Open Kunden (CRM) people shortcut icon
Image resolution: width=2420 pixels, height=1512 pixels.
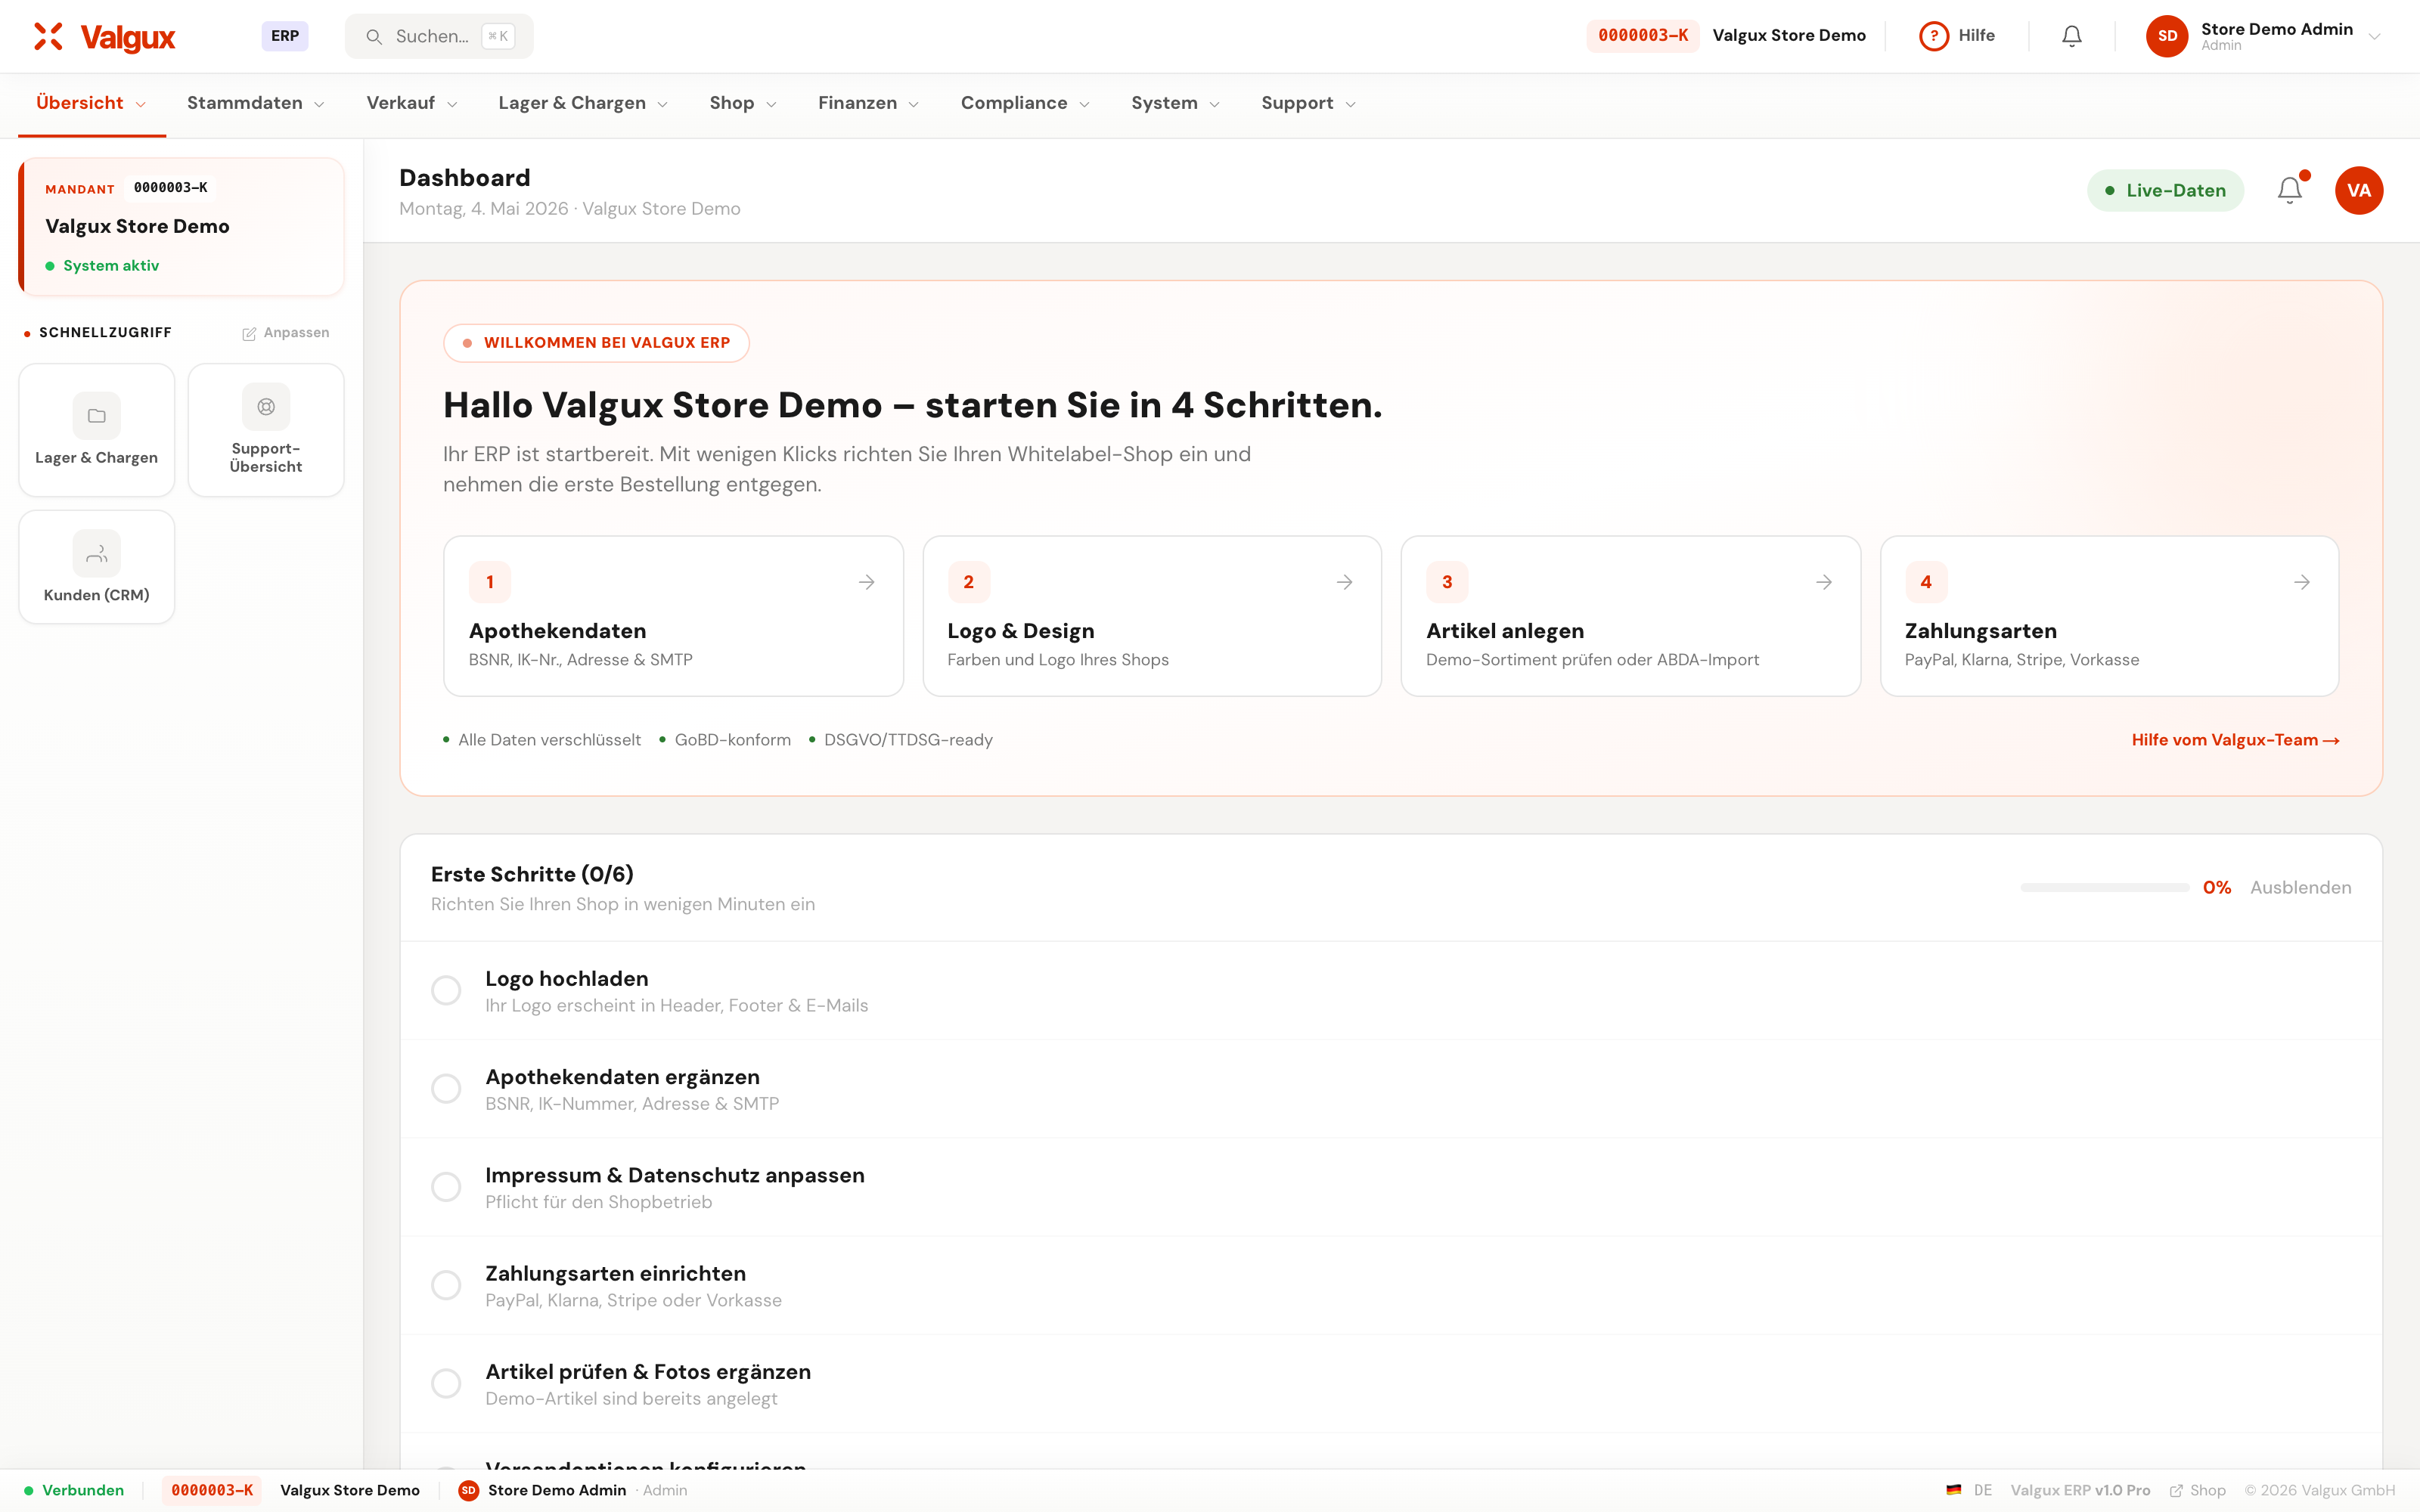tap(97, 553)
